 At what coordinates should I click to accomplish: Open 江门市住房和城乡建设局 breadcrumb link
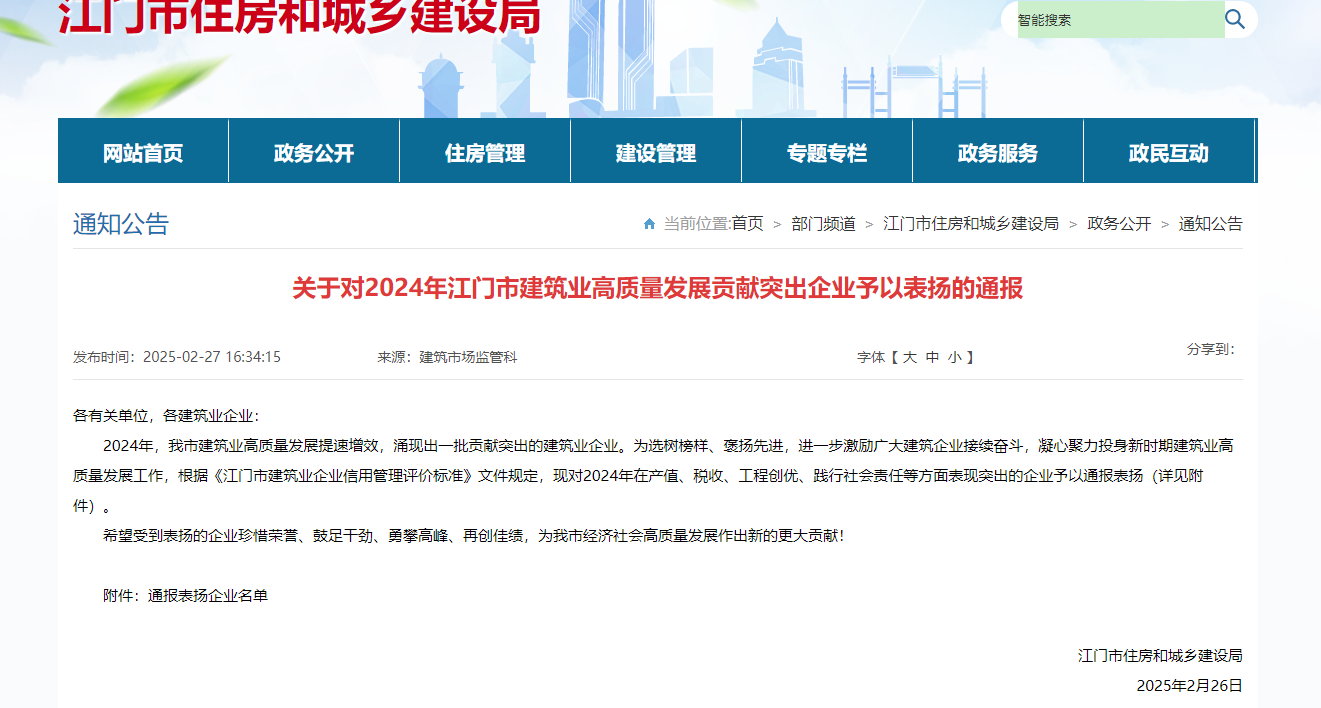[x=971, y=224]
